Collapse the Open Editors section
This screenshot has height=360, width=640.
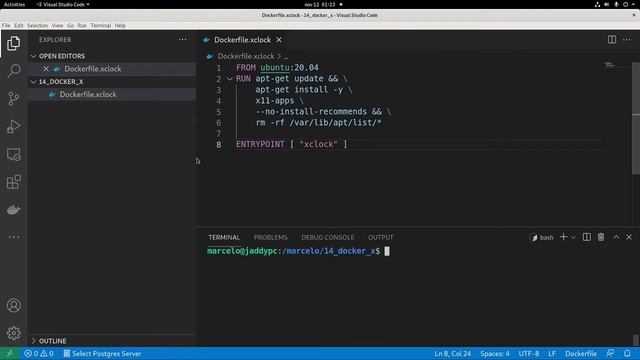[x=33, y=56]
